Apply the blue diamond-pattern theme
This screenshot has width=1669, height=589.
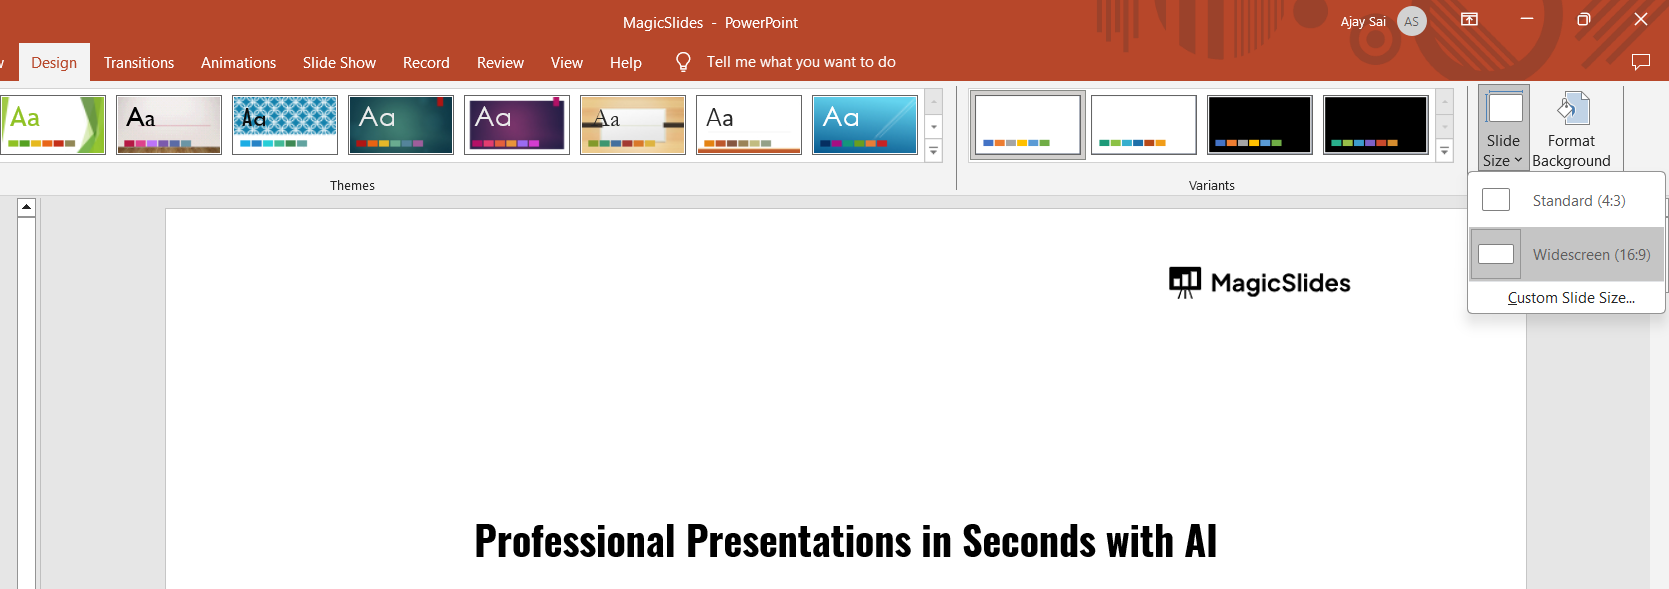285,125
